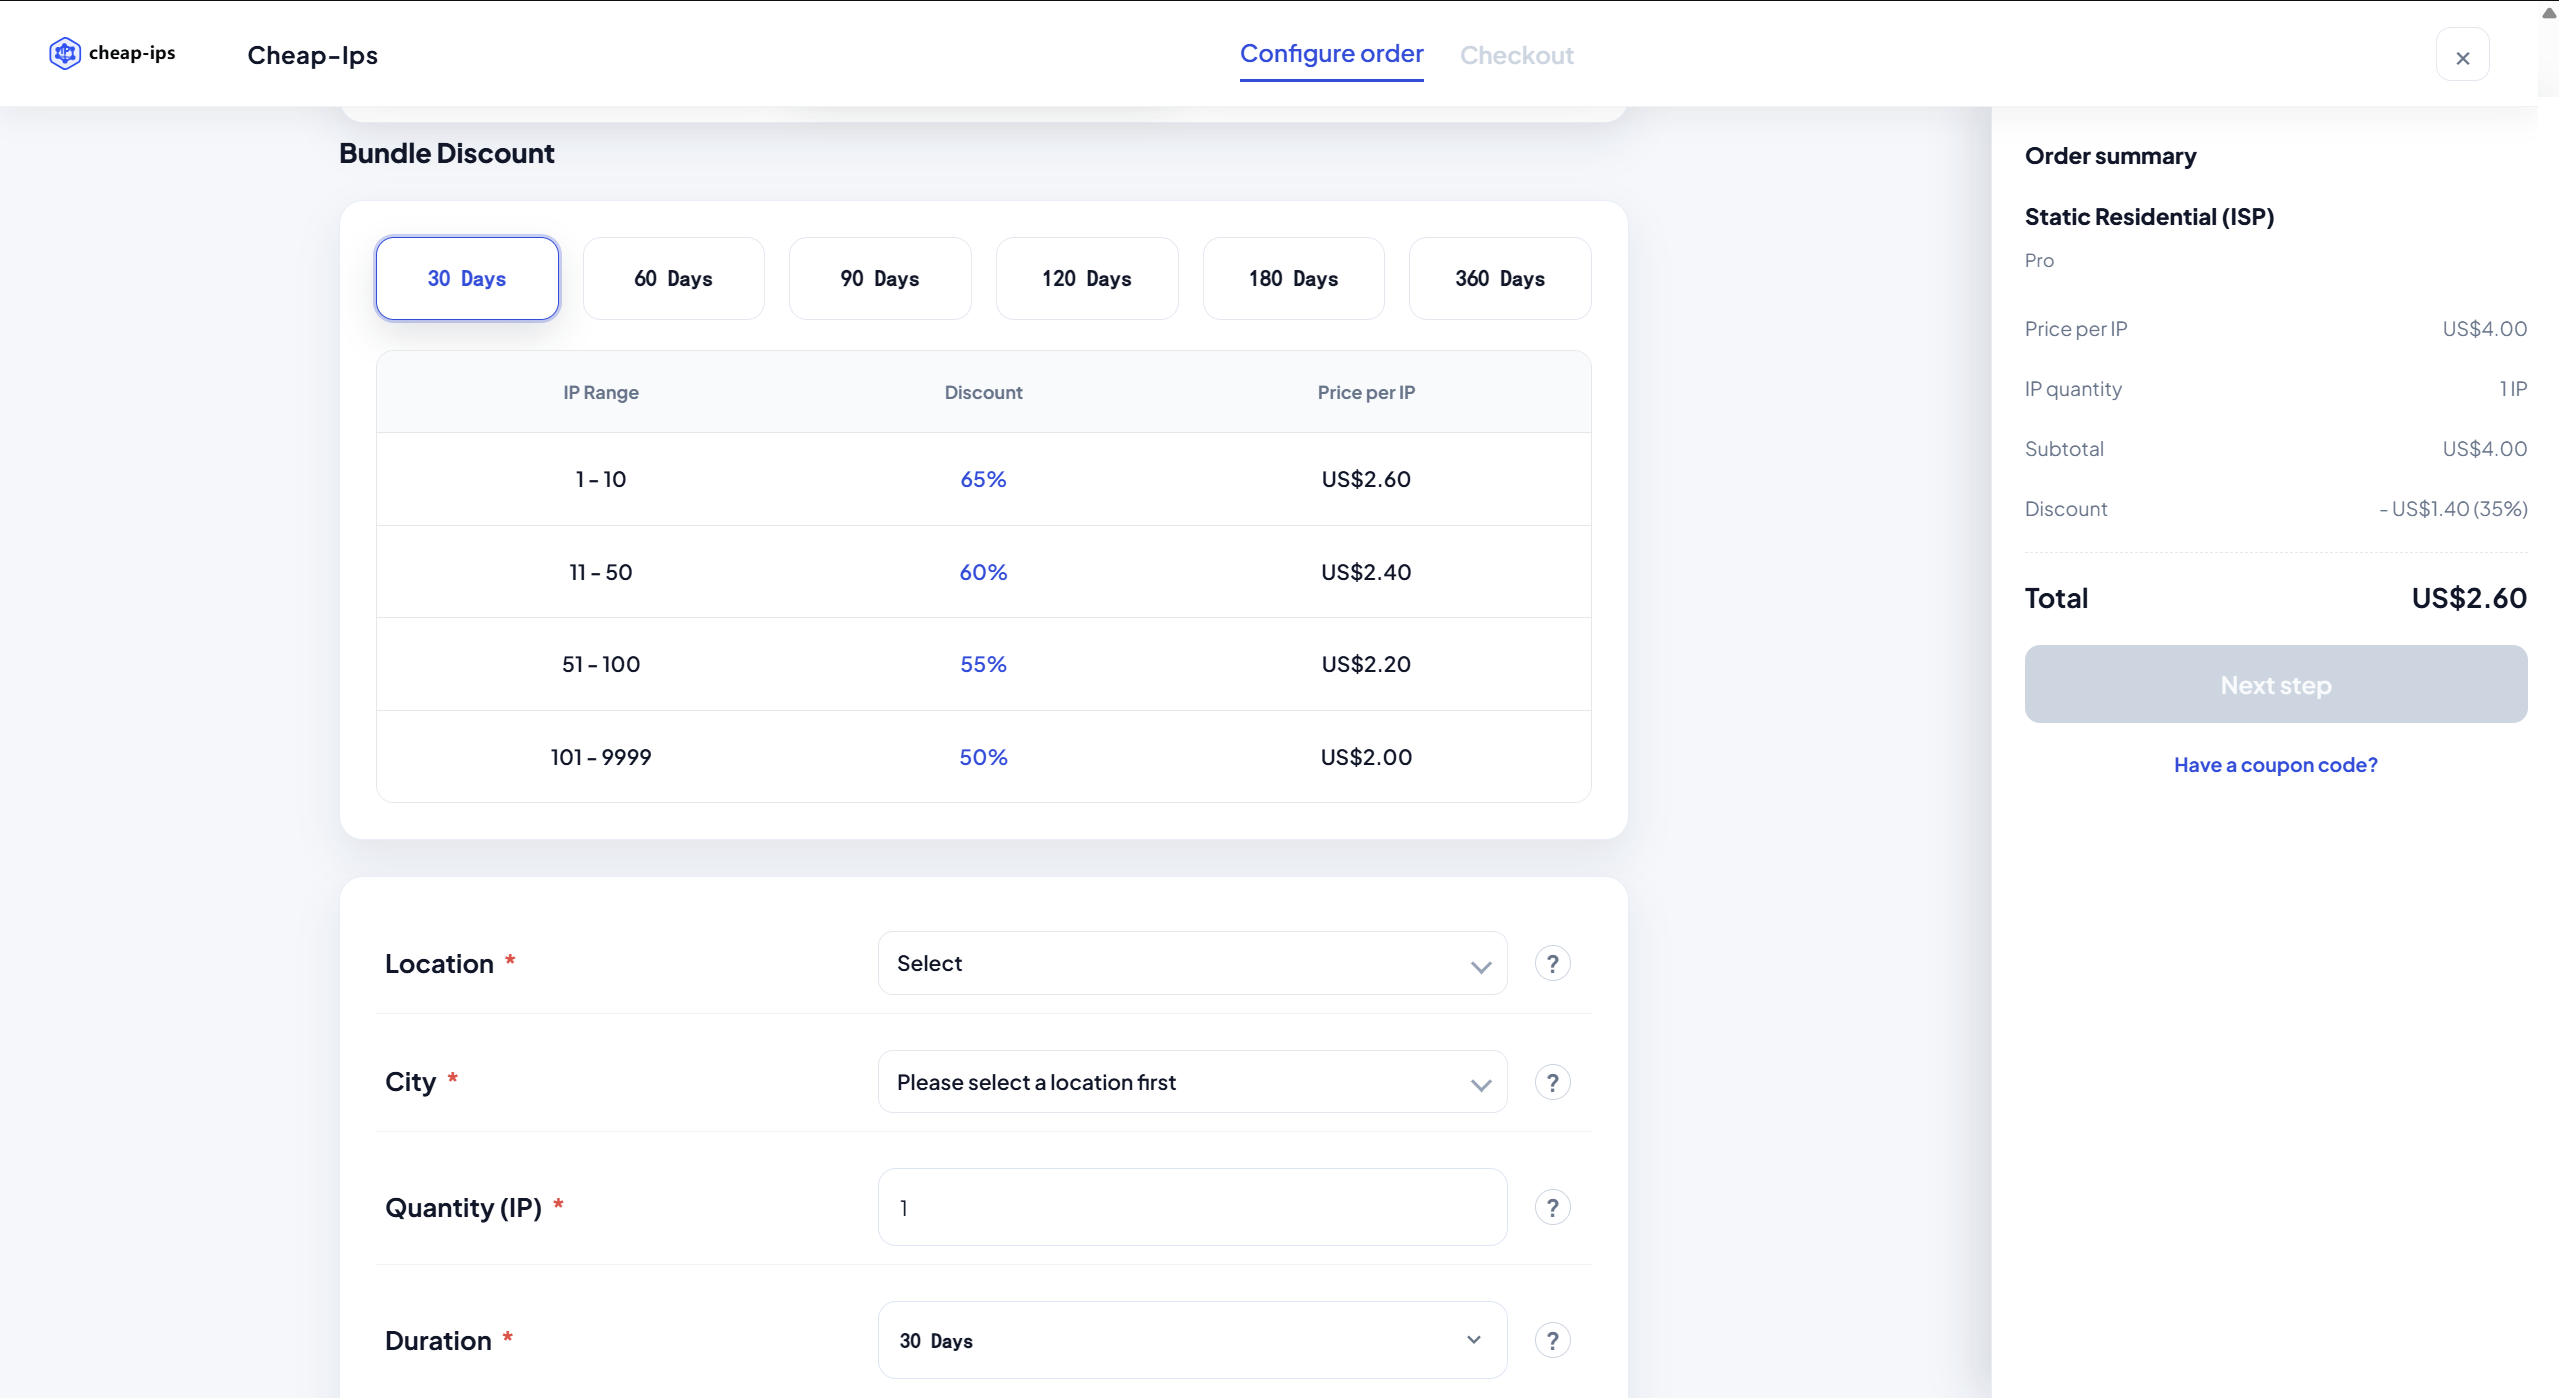Switch to 120 Days bundle pricing
This screenshot has height=1398, width=2559.
point(1087,279)
